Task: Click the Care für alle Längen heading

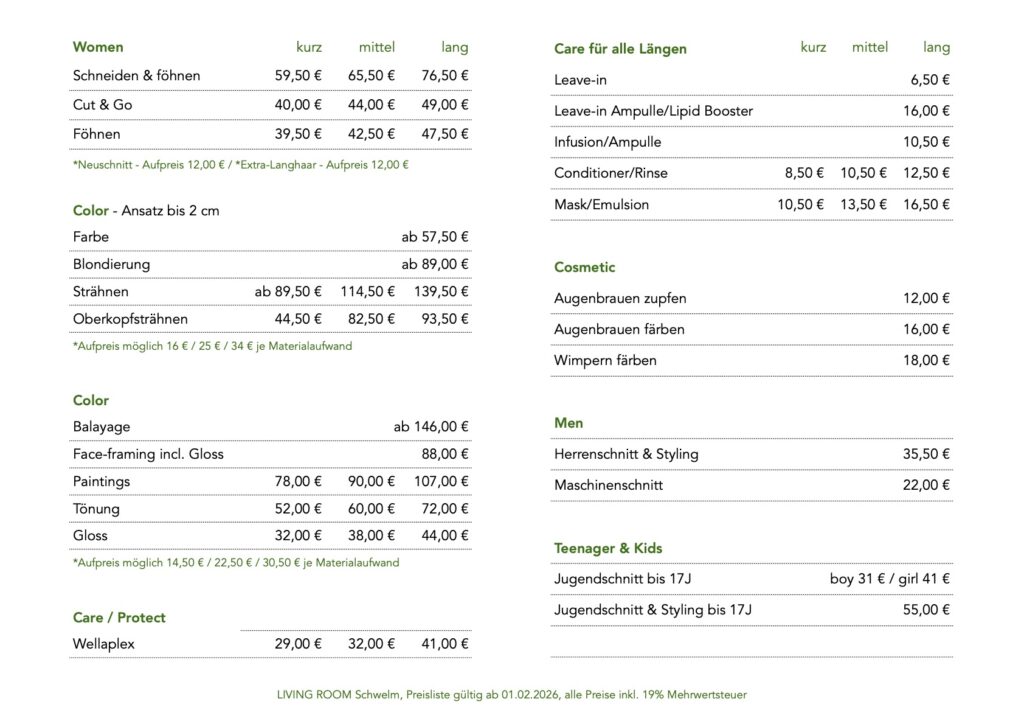Action: pyautogui.click(x=620, y=48)
